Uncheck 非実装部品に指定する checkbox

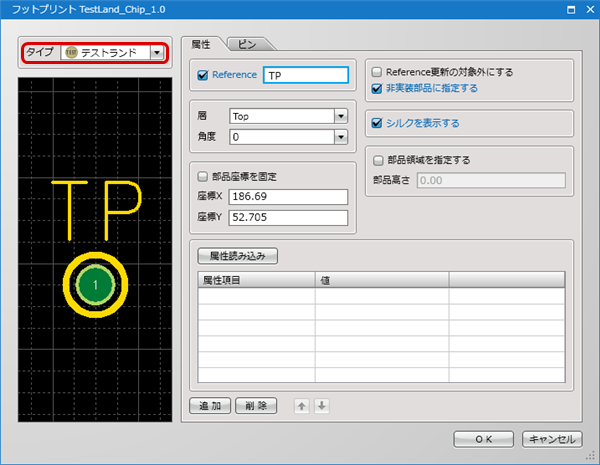click(x=377, y=89)
